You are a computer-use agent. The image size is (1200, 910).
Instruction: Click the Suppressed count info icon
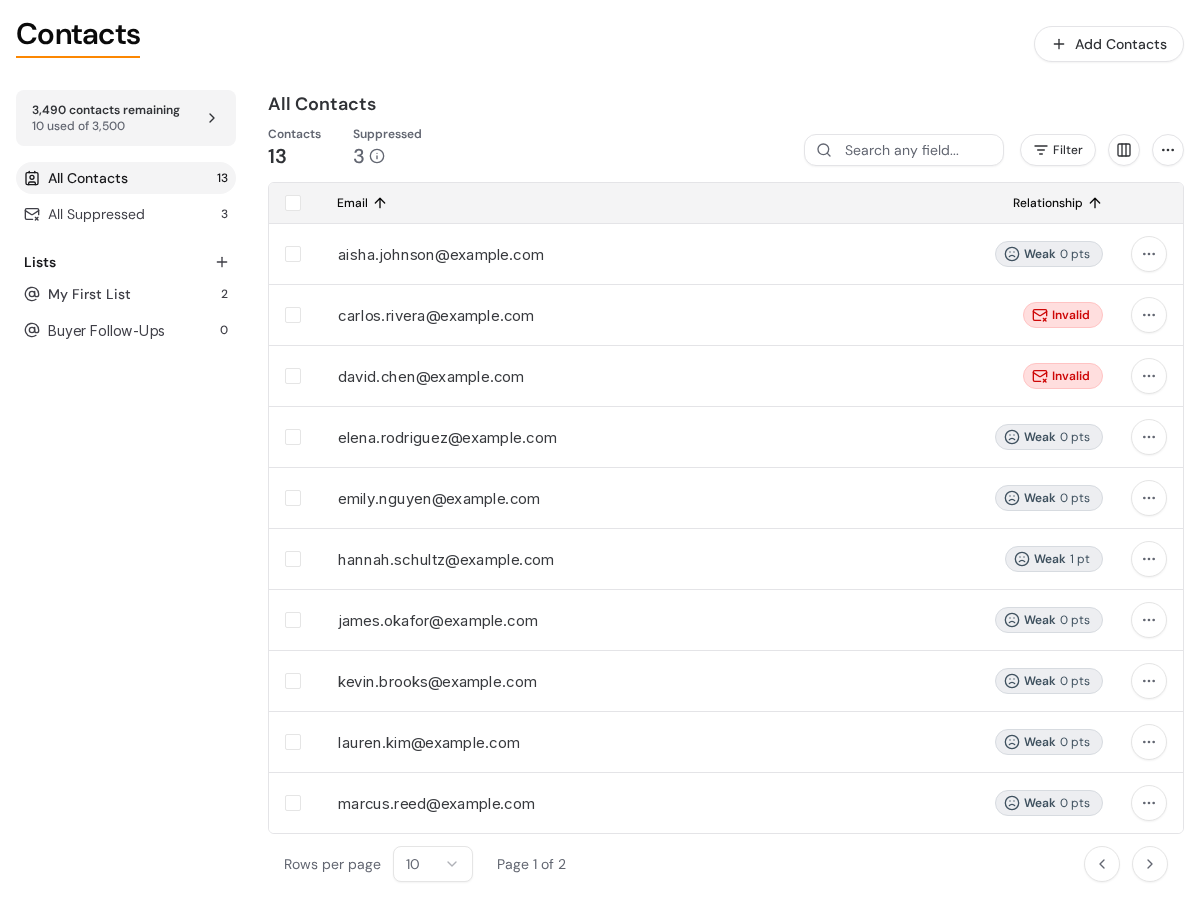(x=377, y=156)
